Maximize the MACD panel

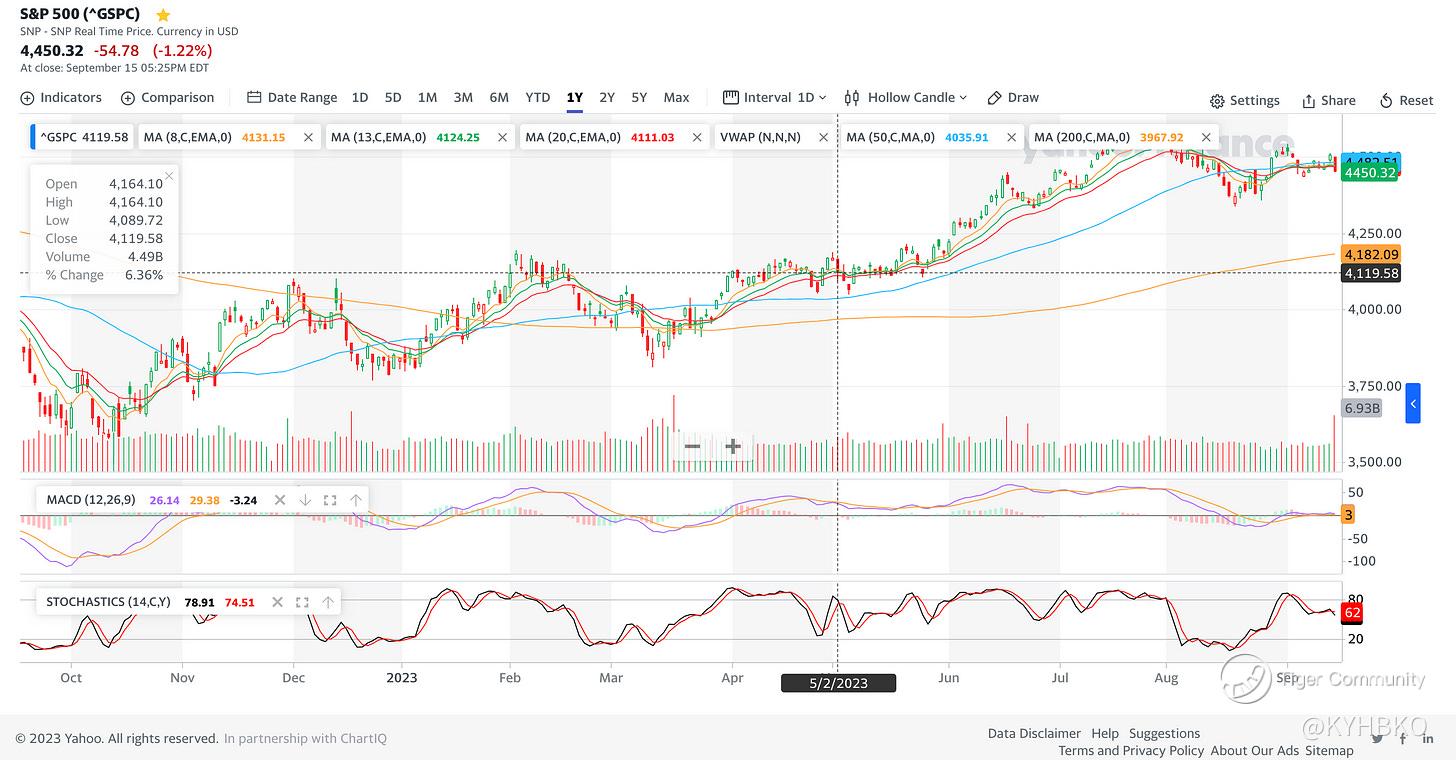point(330,500)
